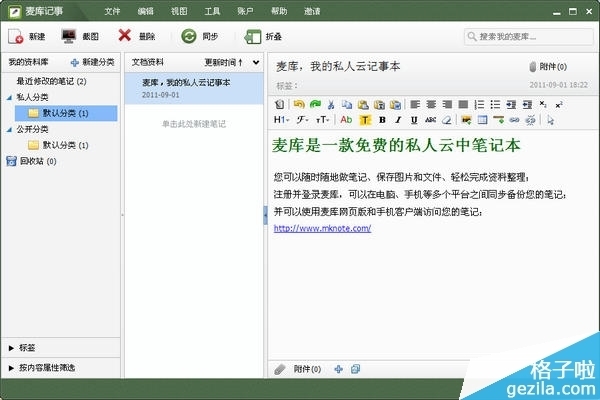This screenshot has height=400, width=600.
Task: Click the Numbered list icon
Action: (x=479, y=104)
